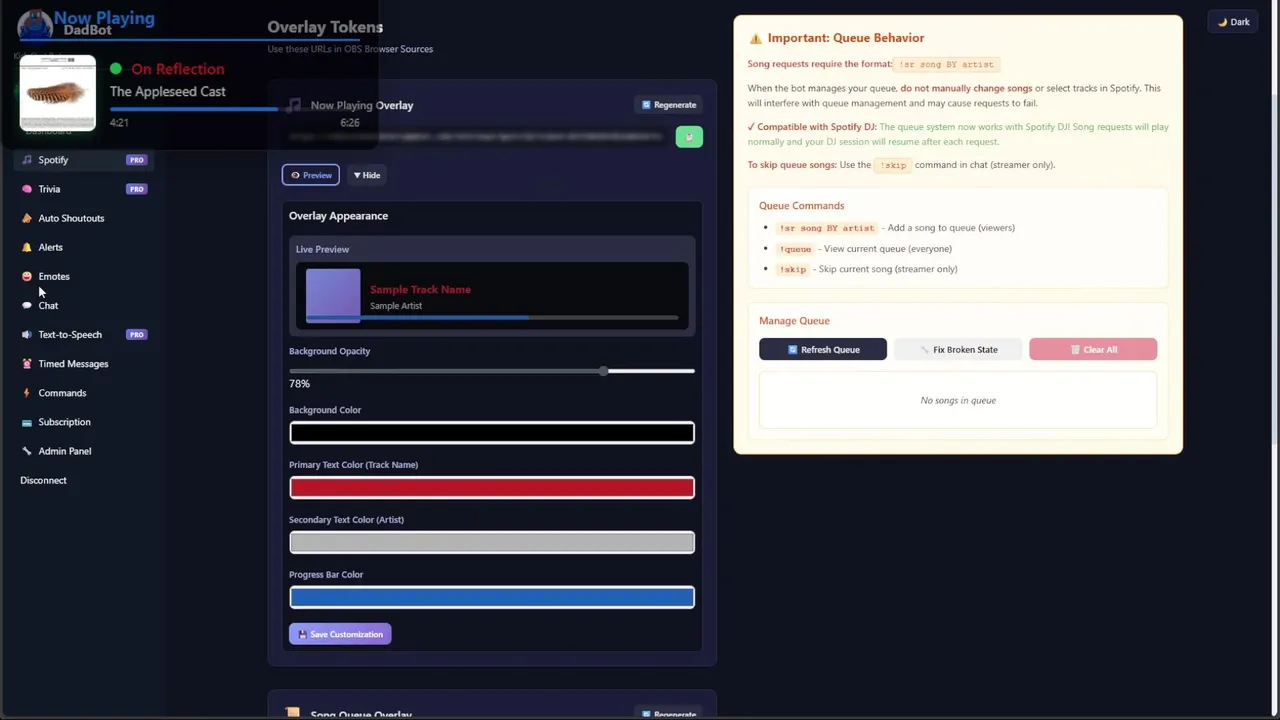Click the Subscription card icon
The image size is (1280, 720).
27,422
